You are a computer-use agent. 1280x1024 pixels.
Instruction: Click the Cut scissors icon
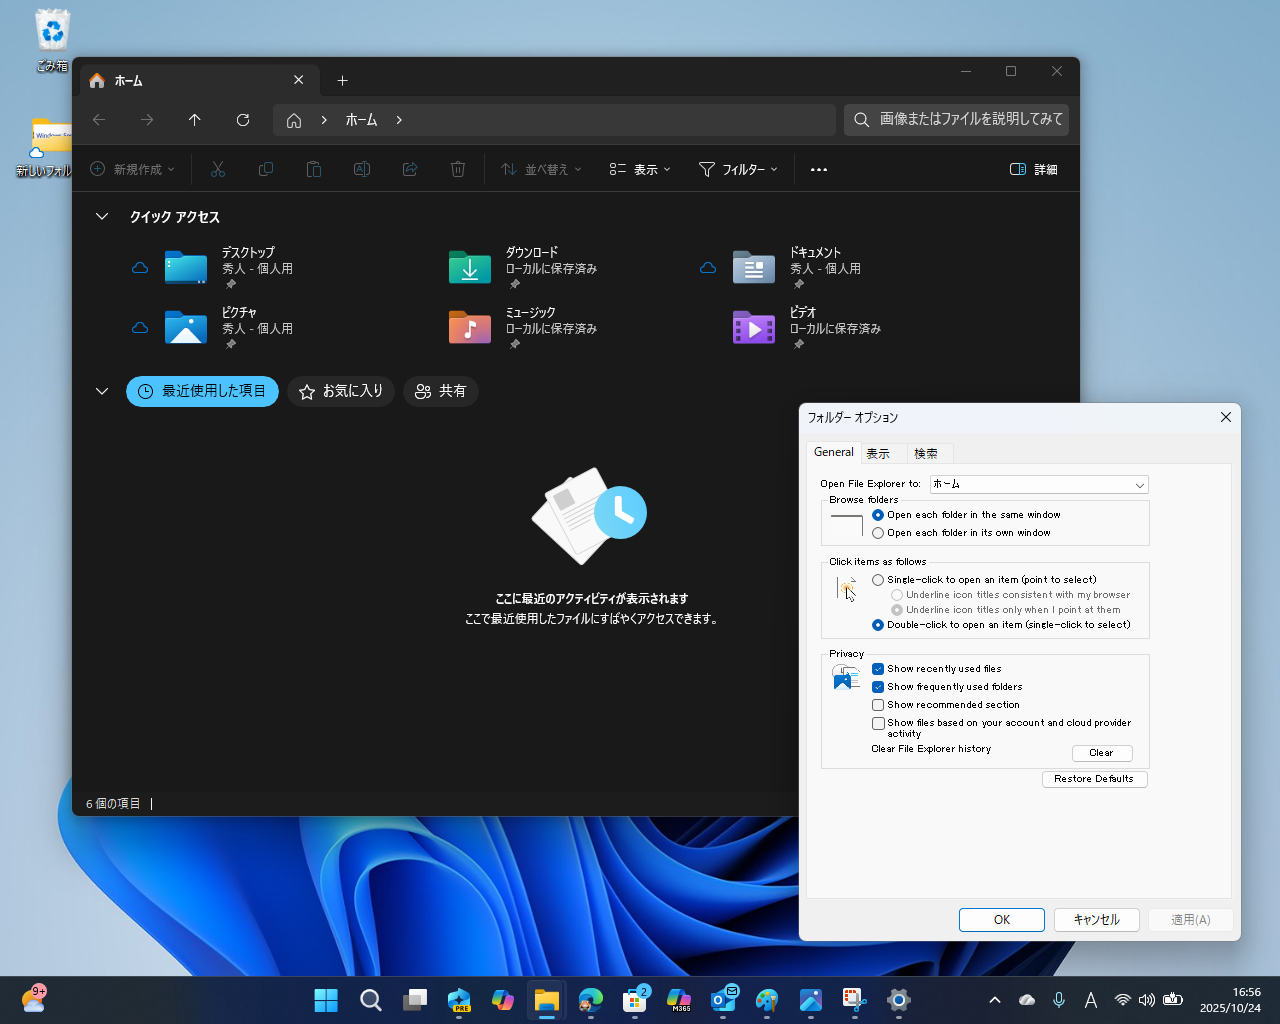[218, 170]
